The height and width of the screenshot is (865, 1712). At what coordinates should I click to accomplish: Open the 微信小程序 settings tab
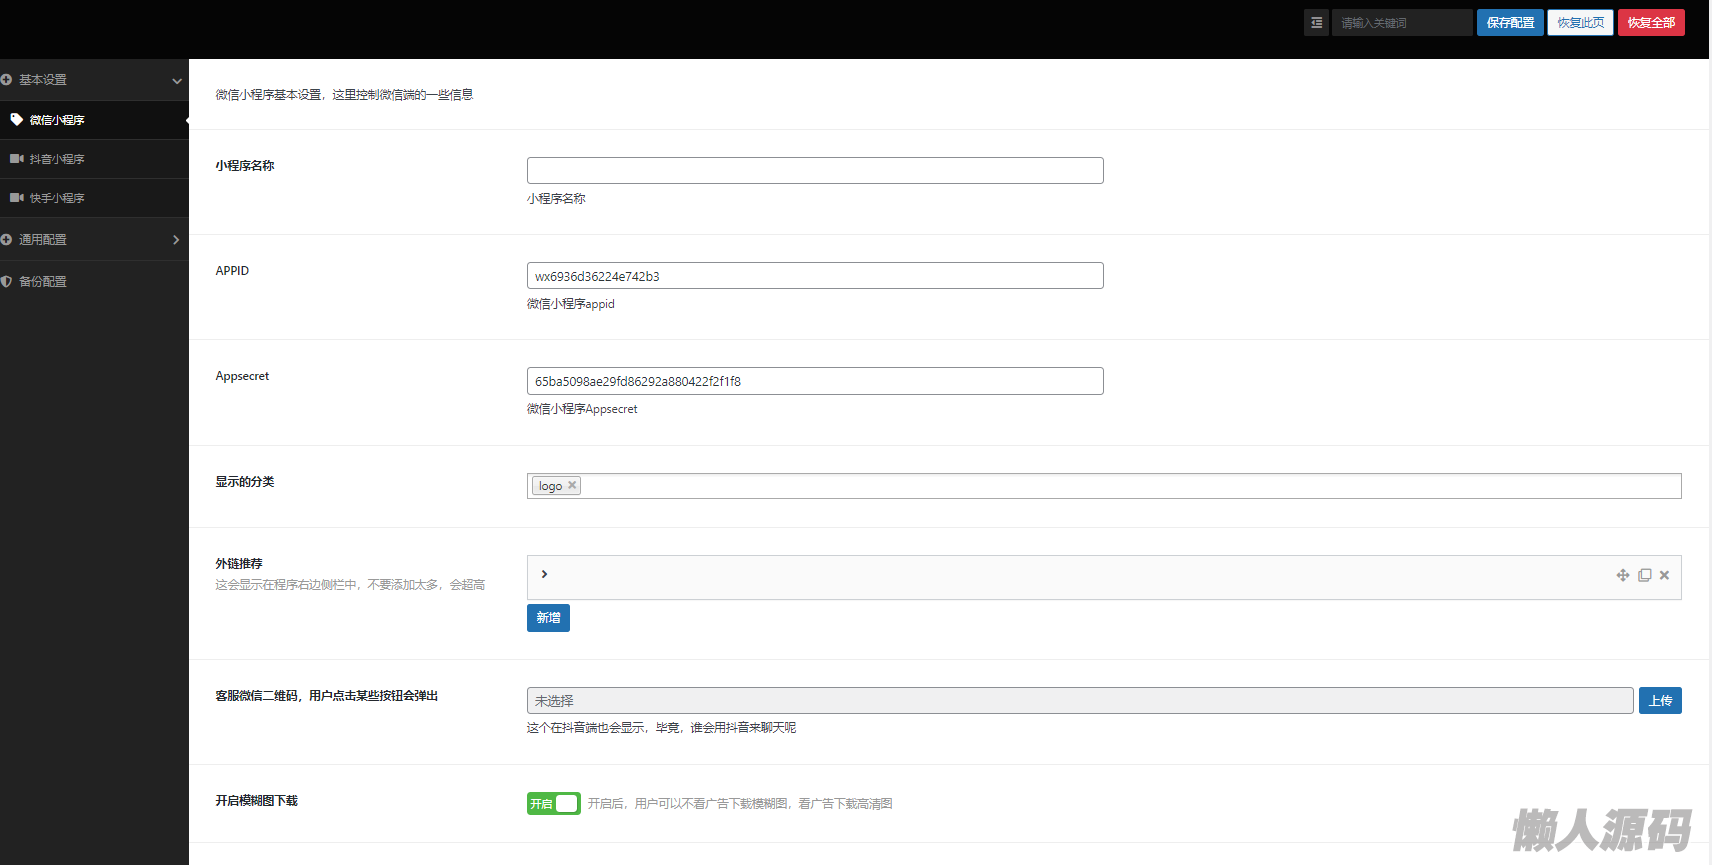click(94, 120)
